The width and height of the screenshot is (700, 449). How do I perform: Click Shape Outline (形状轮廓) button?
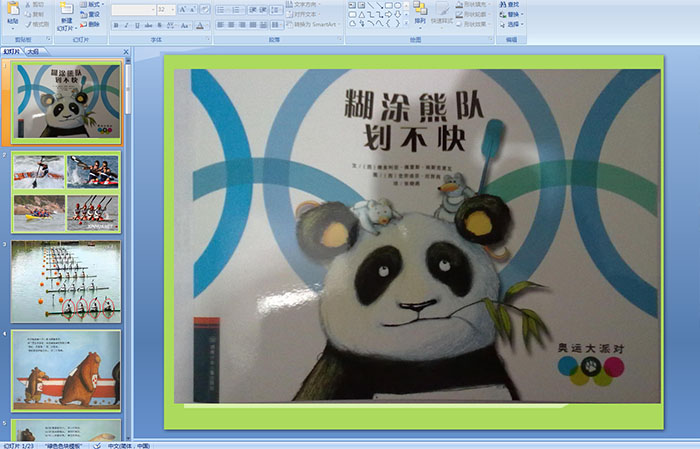(473, 14)
